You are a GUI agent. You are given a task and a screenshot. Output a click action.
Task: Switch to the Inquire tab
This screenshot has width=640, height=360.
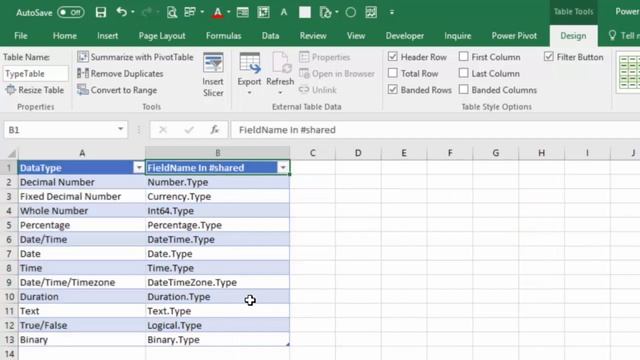[x=458, y=36]
